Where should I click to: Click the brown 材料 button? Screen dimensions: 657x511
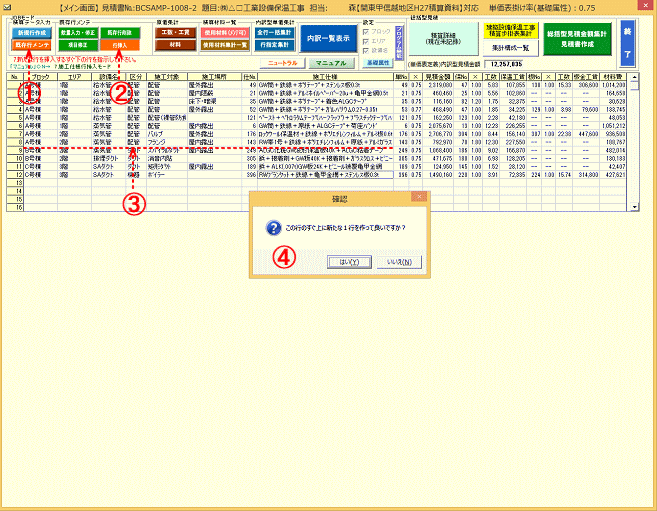176,45
